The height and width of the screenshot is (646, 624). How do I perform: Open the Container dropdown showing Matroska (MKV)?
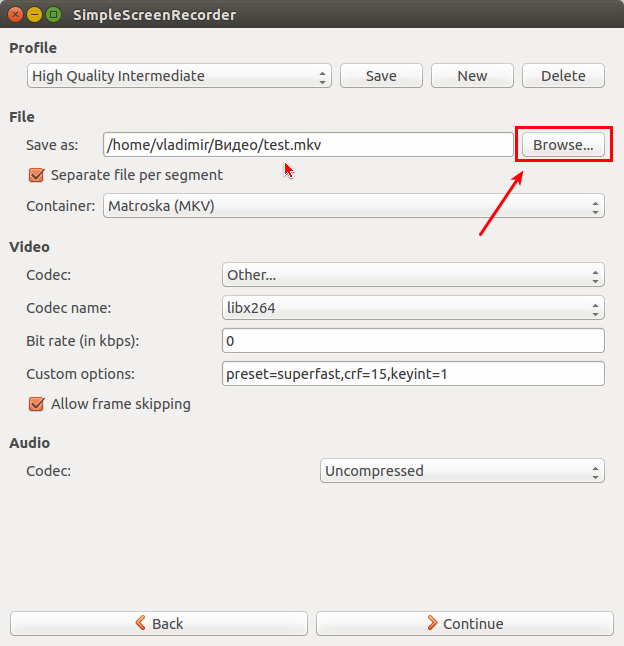point(353,206)
